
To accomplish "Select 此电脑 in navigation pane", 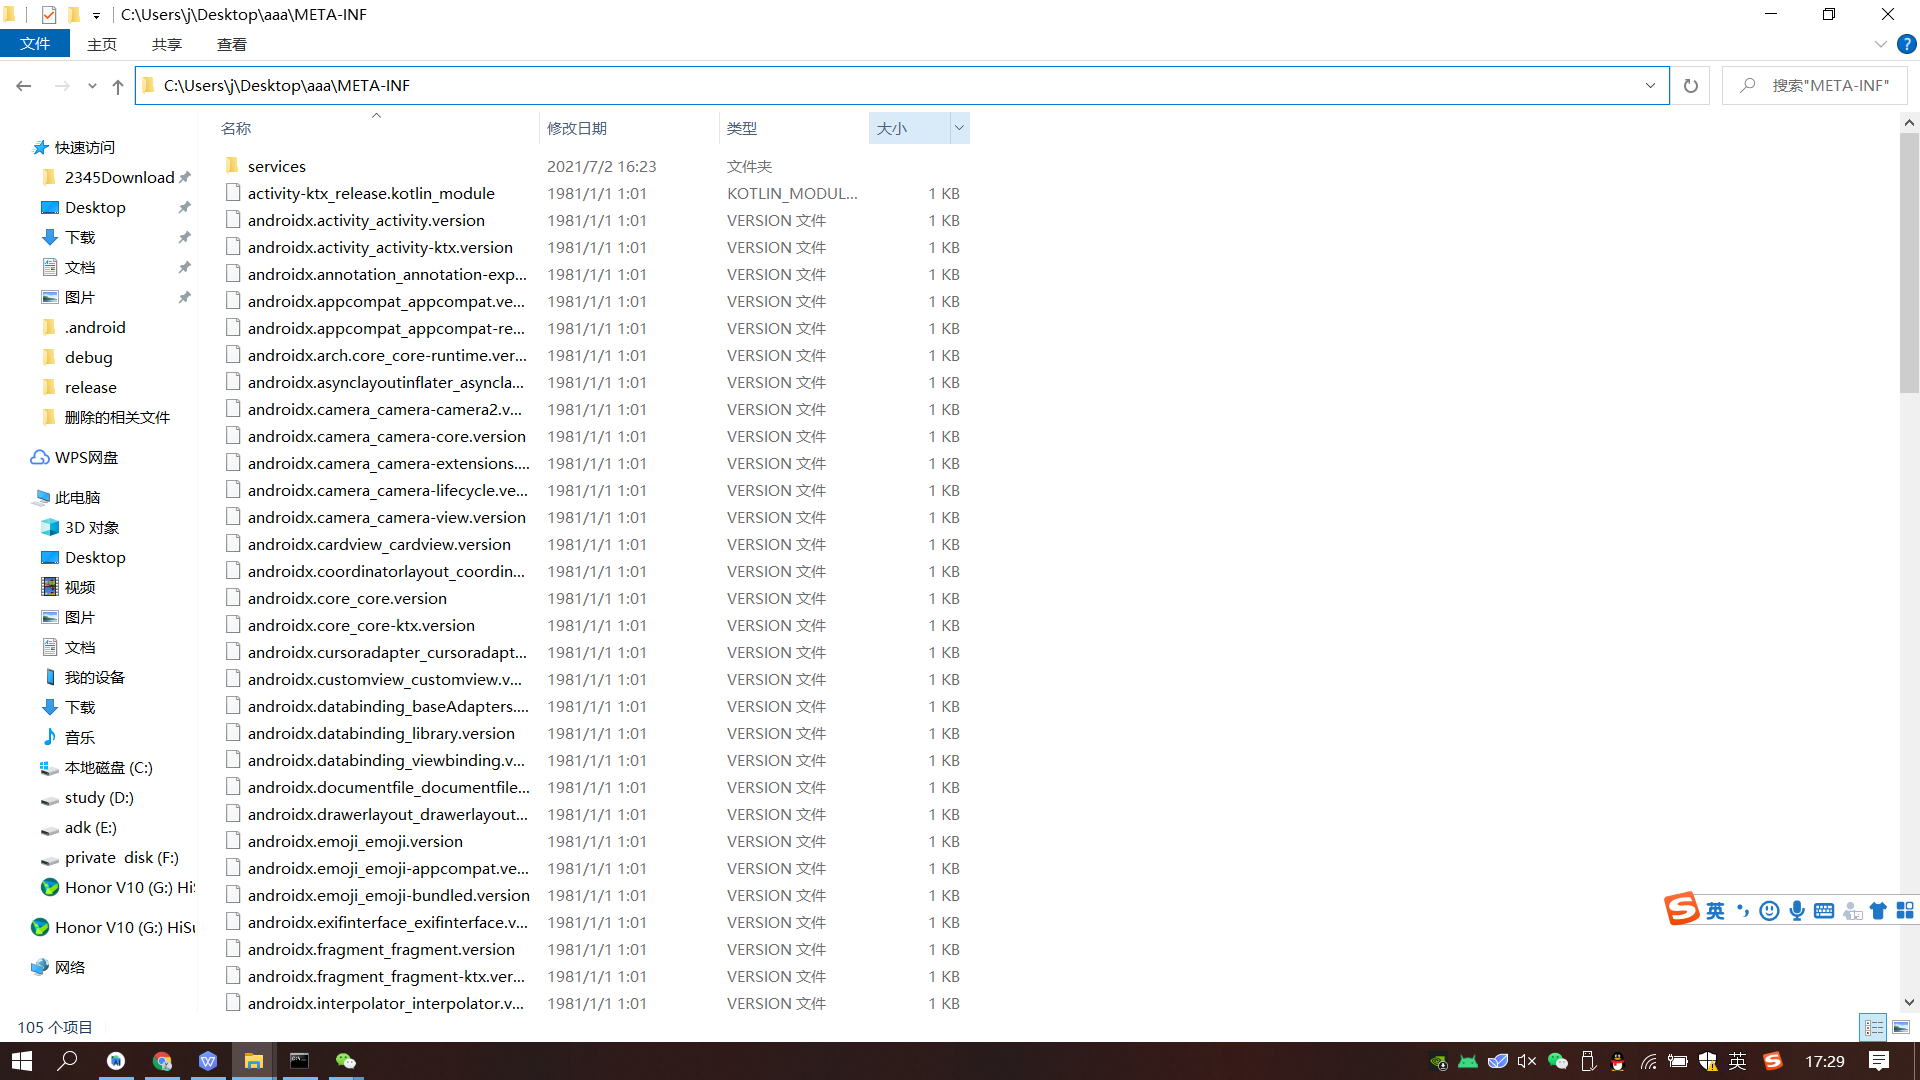I will tap(77, 497).
